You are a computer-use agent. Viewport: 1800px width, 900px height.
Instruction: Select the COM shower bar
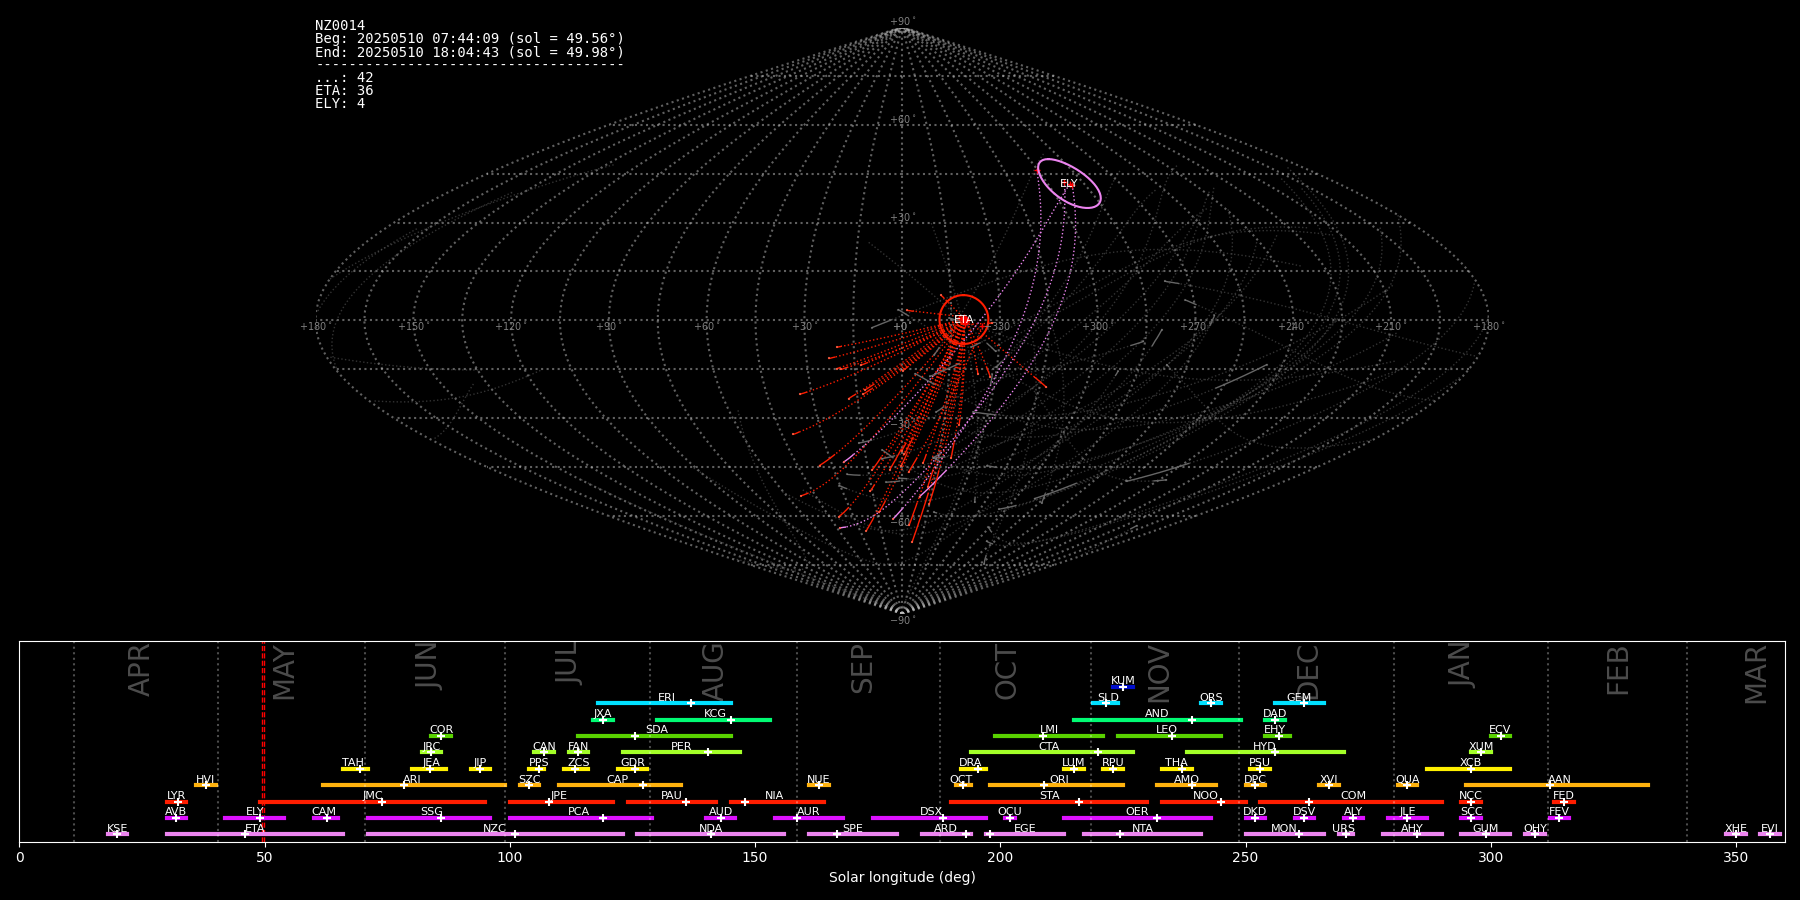pos(1352,802)
